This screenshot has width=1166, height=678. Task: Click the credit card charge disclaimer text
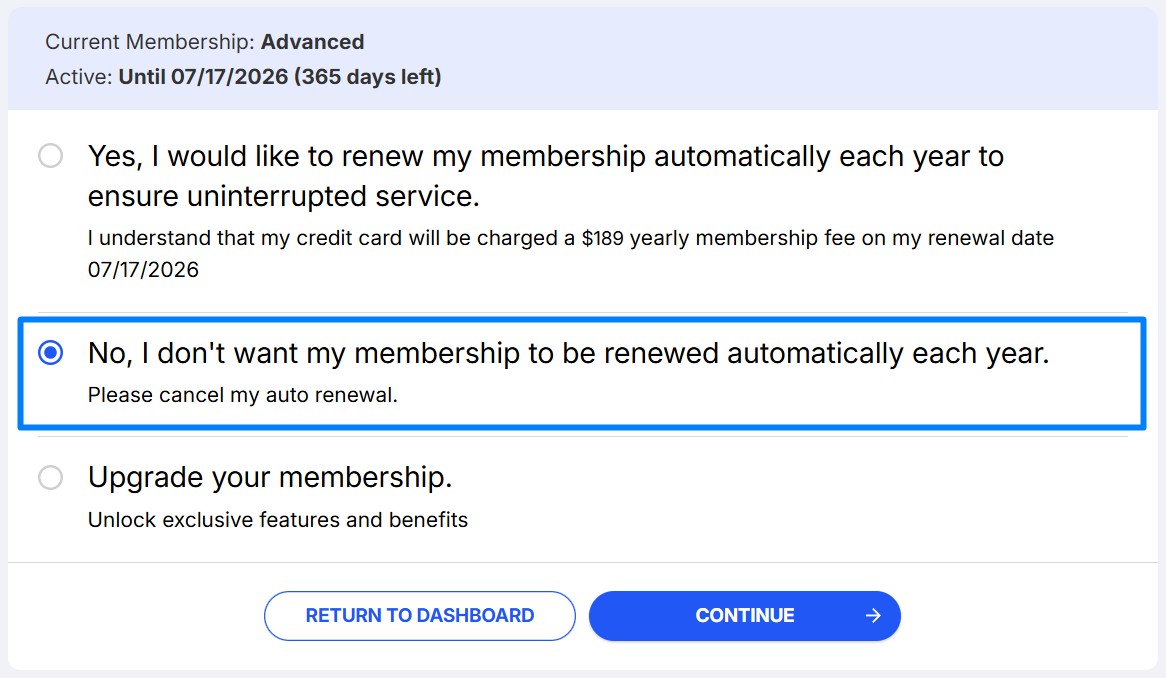400,239
